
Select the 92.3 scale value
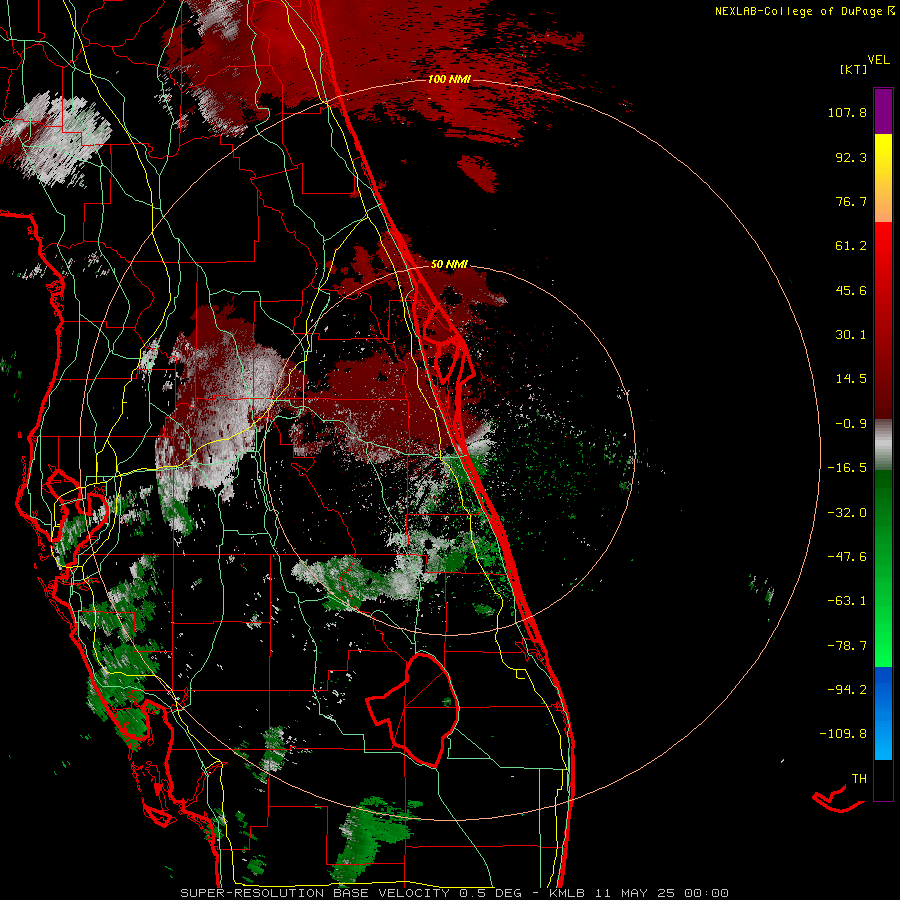851,157
